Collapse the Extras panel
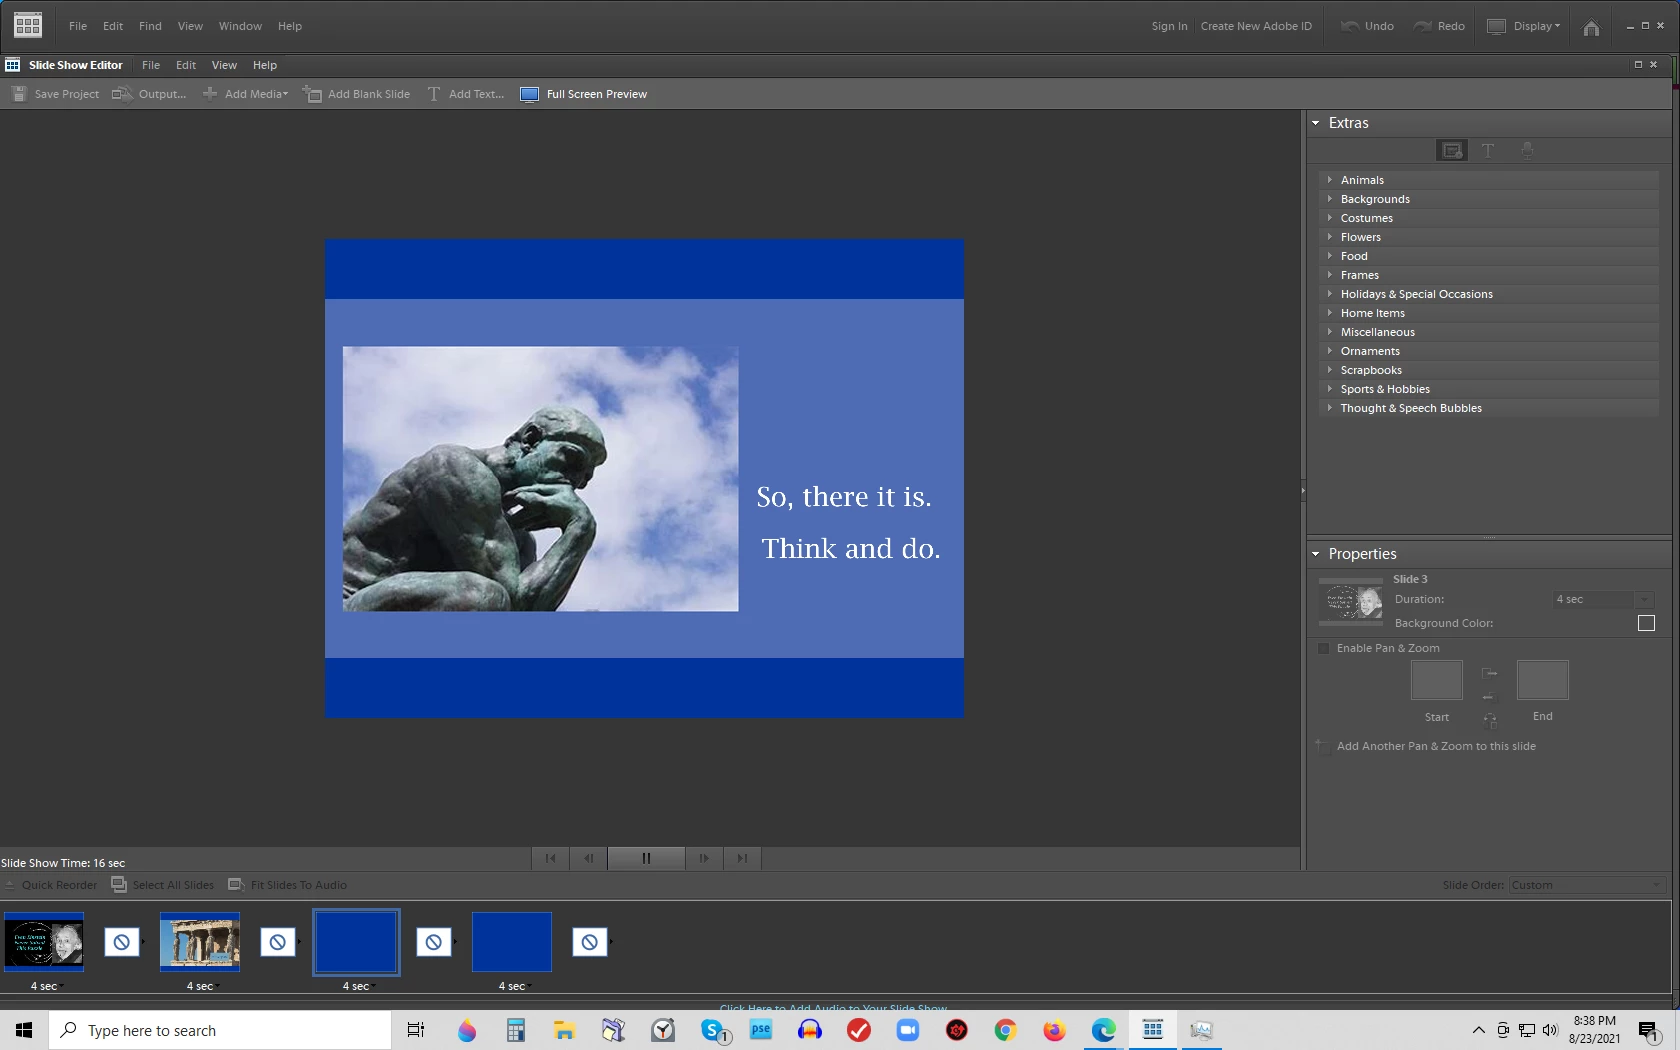The width and height of the screenshot is (1680, 1050). [x=1316, y=123]
